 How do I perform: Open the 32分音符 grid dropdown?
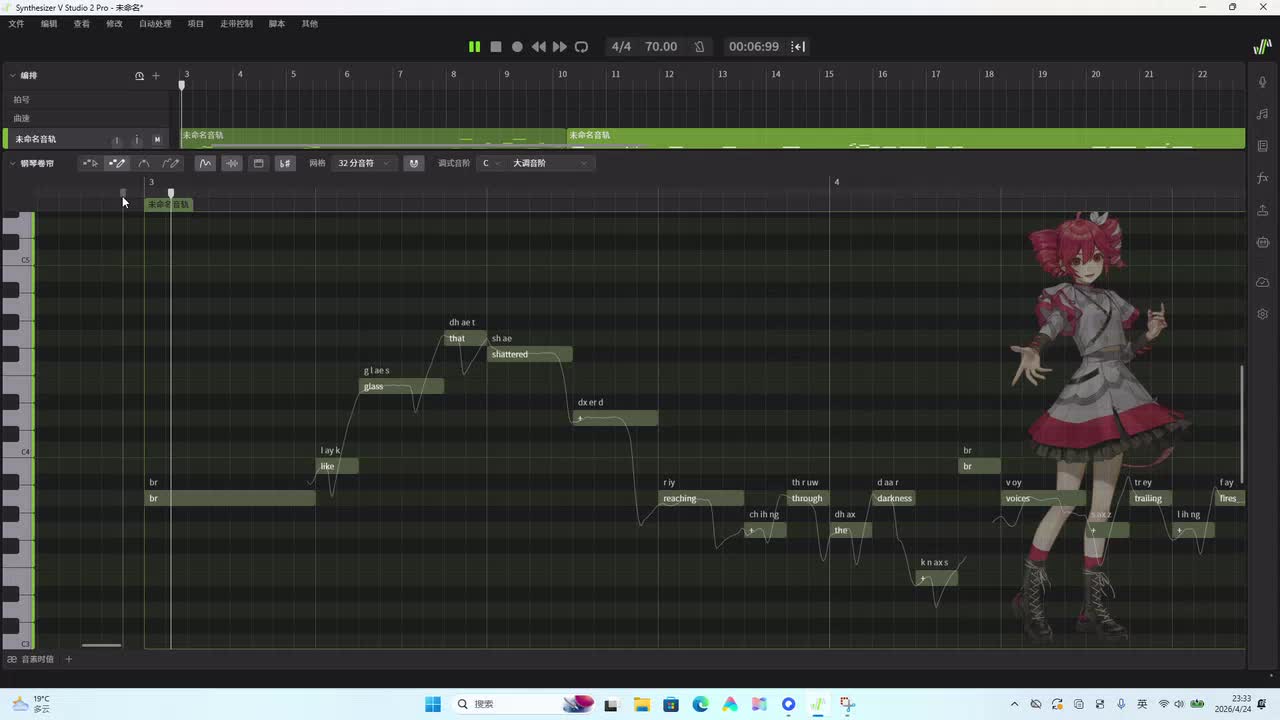(x=364, y=163)
